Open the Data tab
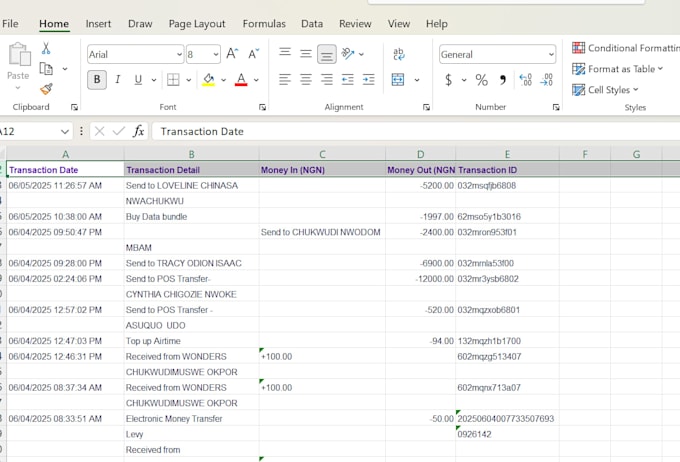Viewport: 680px width, 462px height. tap(312, 24)
